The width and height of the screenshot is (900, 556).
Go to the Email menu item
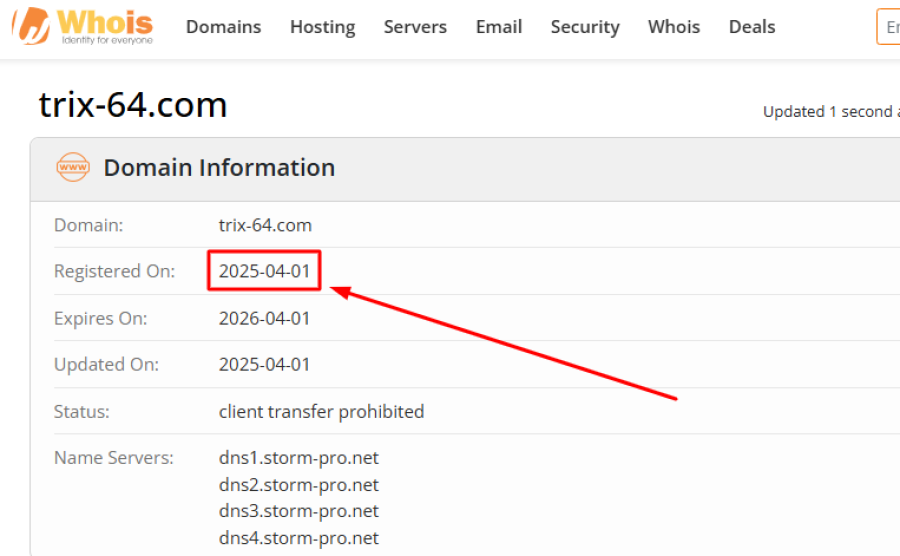[x=499, y=27]
